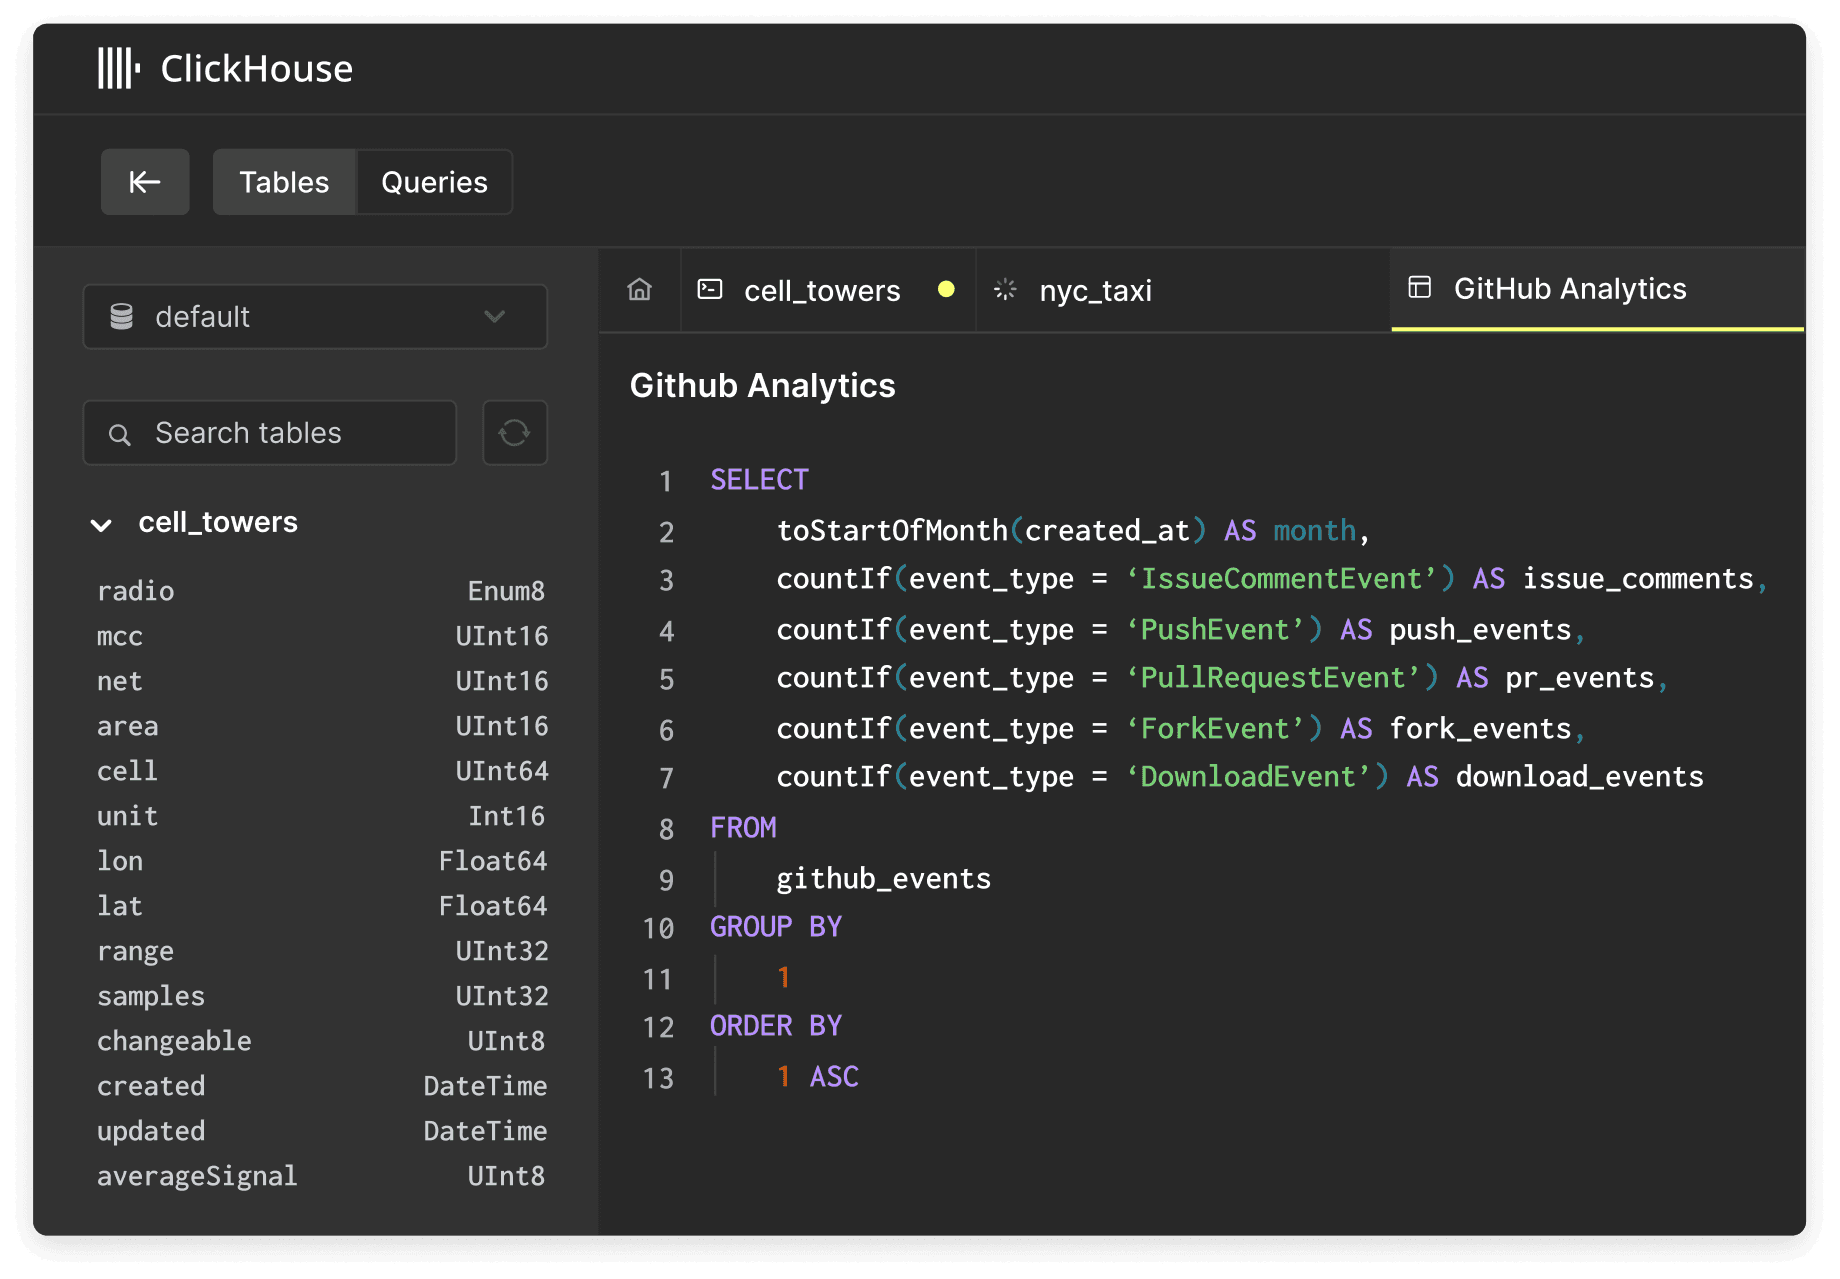Open the default database dropdown
This screenshot has width=1840, height=1279.
pyautogui.click(x=315, y=317)
